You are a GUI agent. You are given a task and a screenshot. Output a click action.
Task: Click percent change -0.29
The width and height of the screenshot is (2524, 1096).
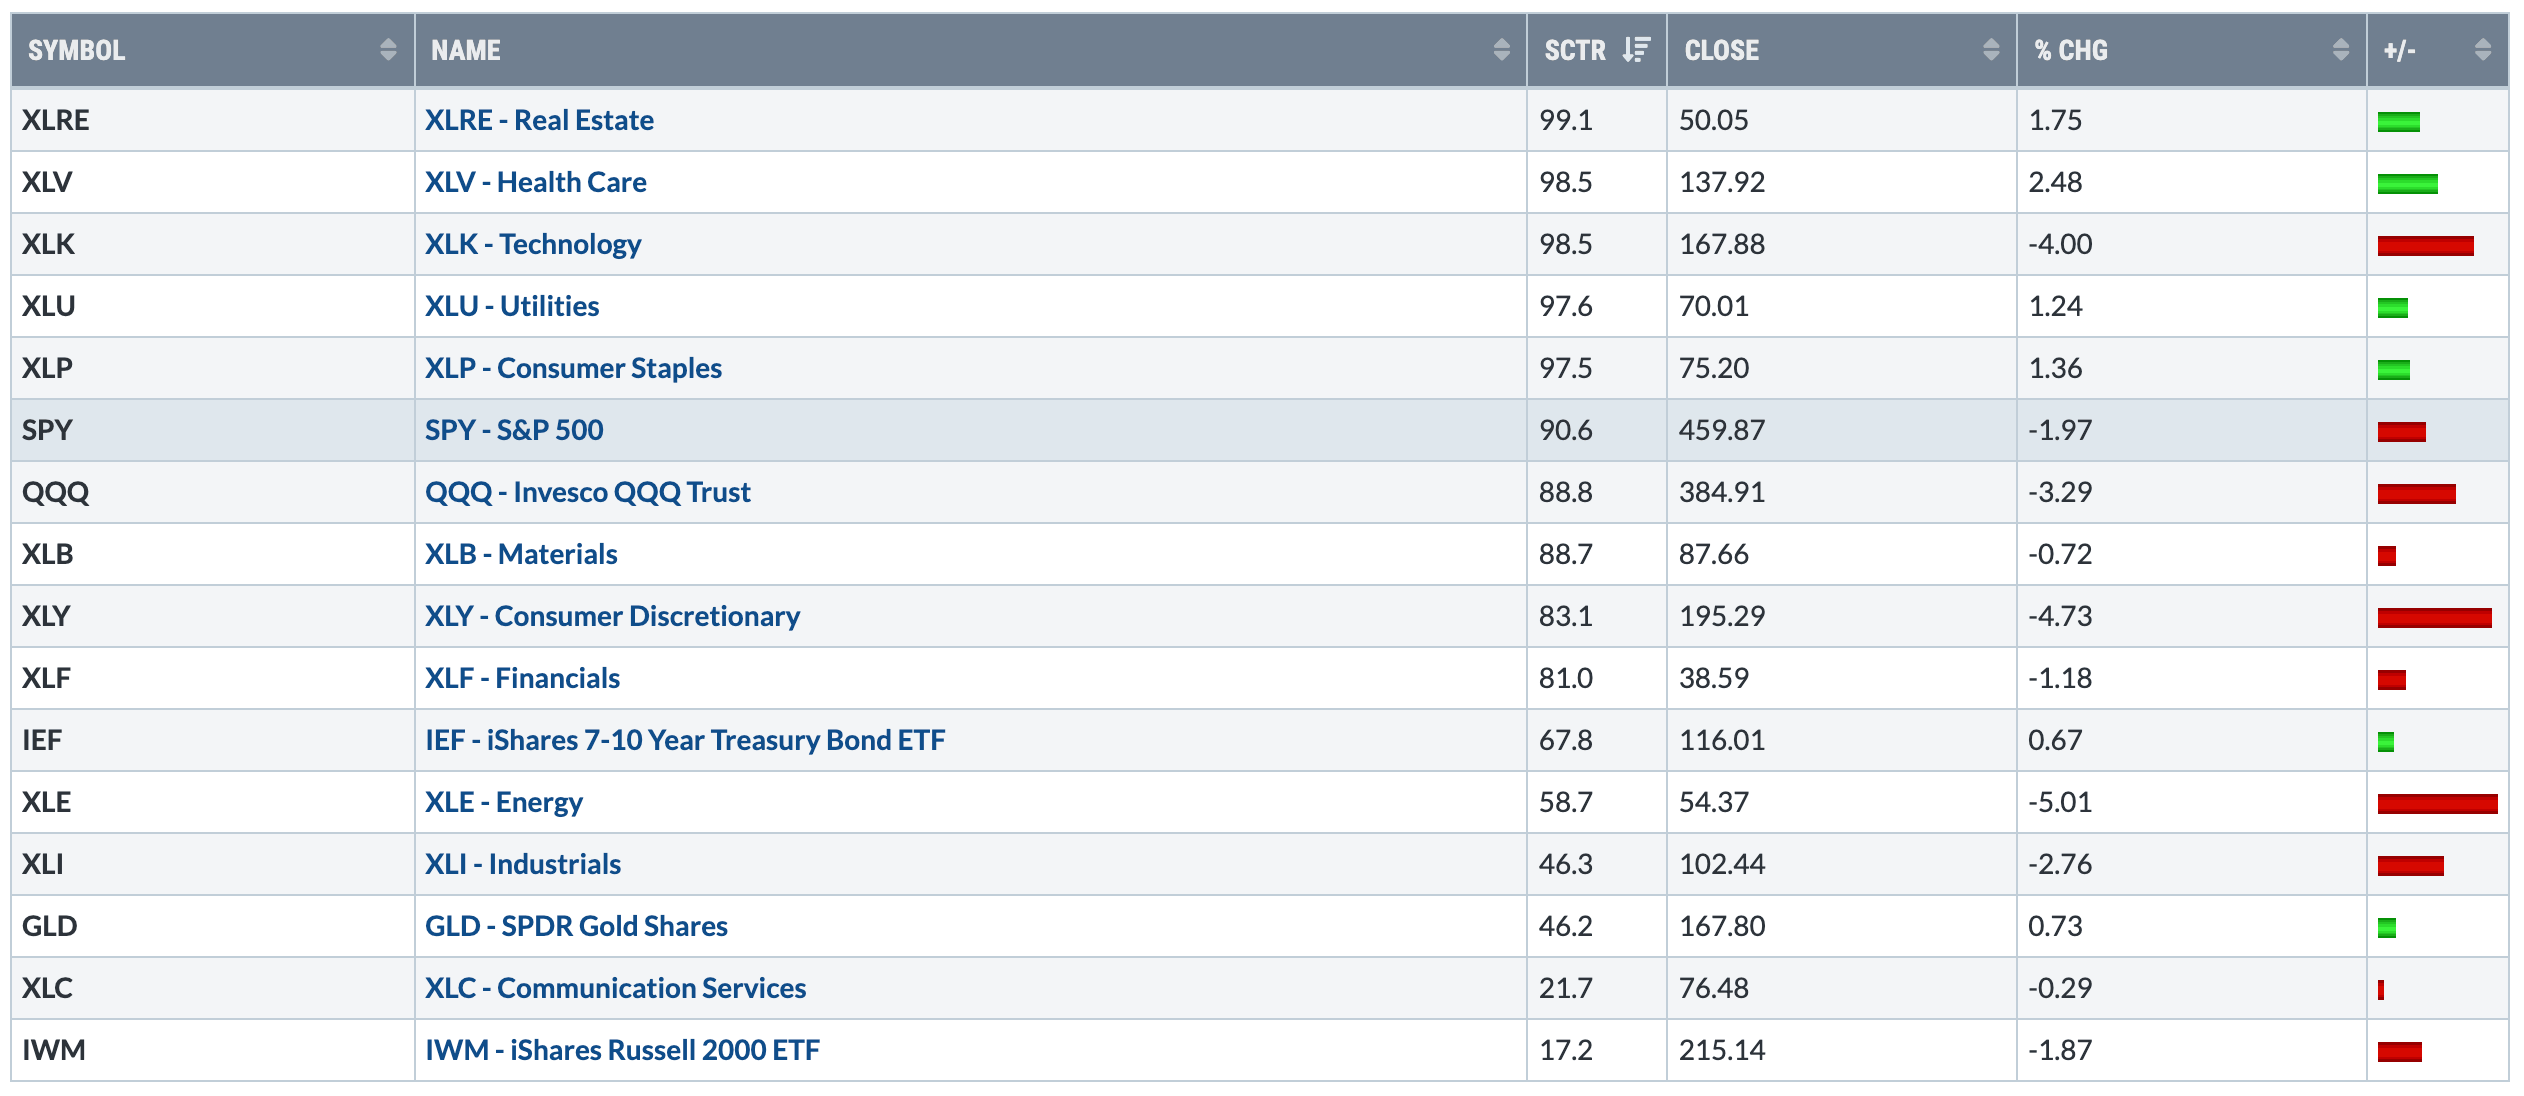pyautogui.click(x=2060, y=988)
